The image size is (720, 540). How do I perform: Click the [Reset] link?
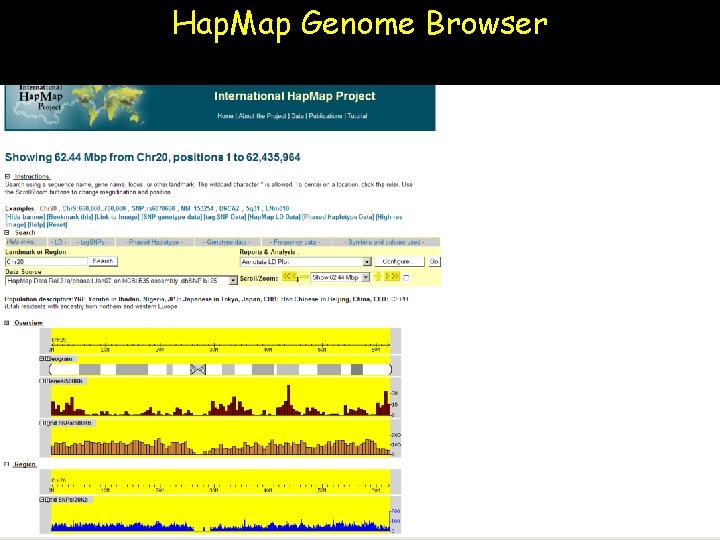(57, 225)
